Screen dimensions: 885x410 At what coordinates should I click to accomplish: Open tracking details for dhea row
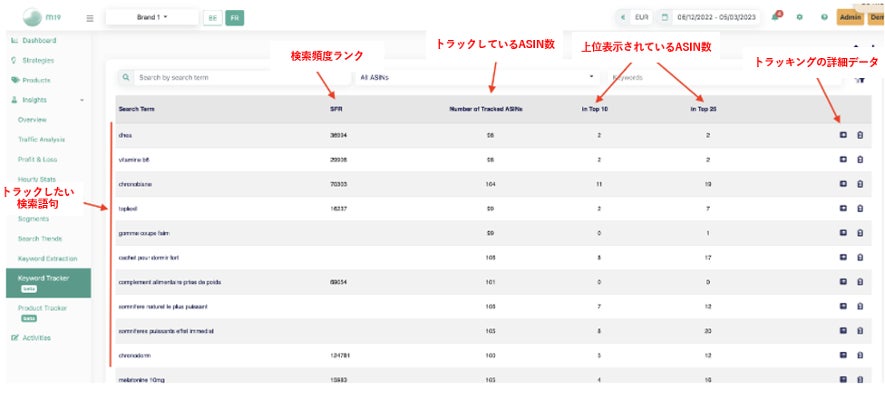[x=843, y=134]
